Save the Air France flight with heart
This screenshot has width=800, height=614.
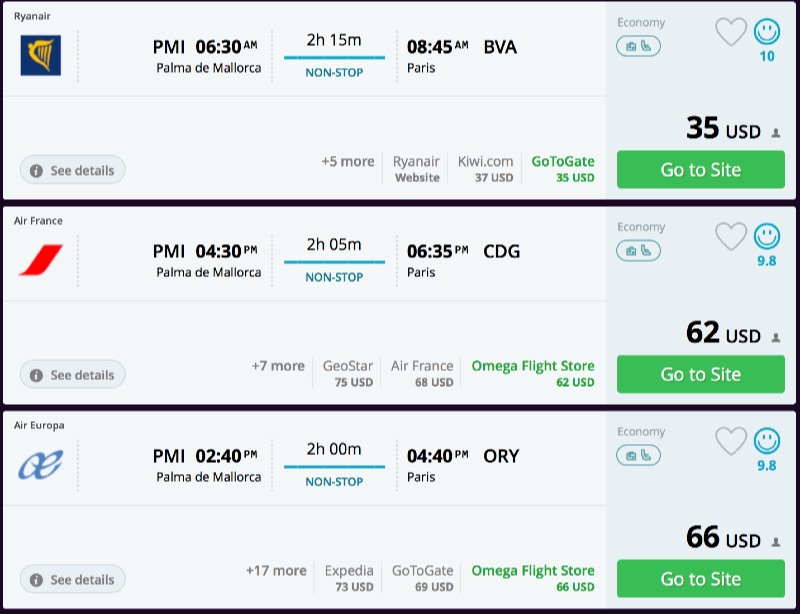point(731,237)
